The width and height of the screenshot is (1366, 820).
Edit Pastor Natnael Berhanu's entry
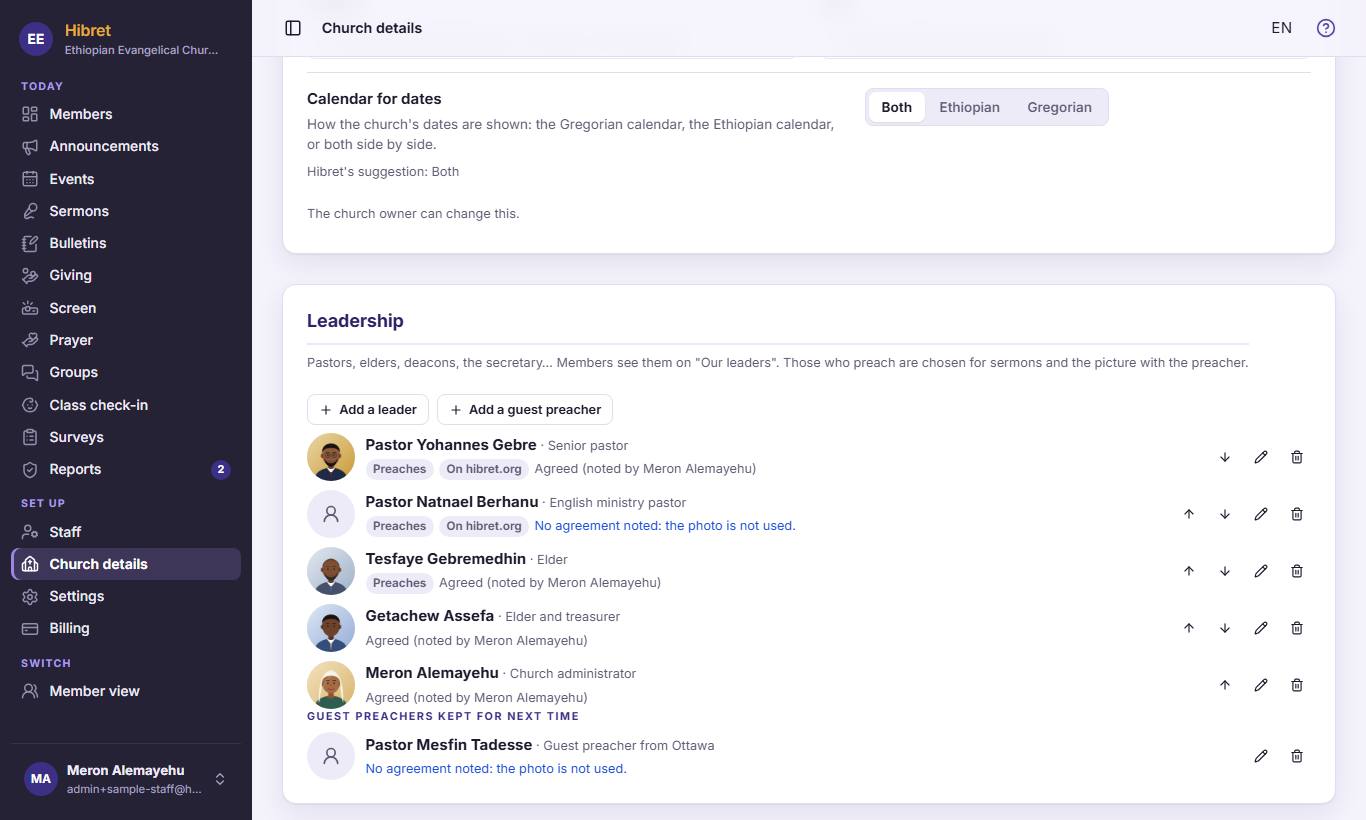point(1261,514)
